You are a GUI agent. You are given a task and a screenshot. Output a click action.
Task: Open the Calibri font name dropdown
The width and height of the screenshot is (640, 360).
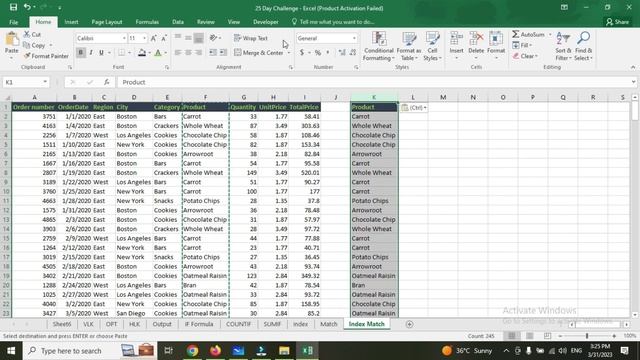(x=124, y=38)
